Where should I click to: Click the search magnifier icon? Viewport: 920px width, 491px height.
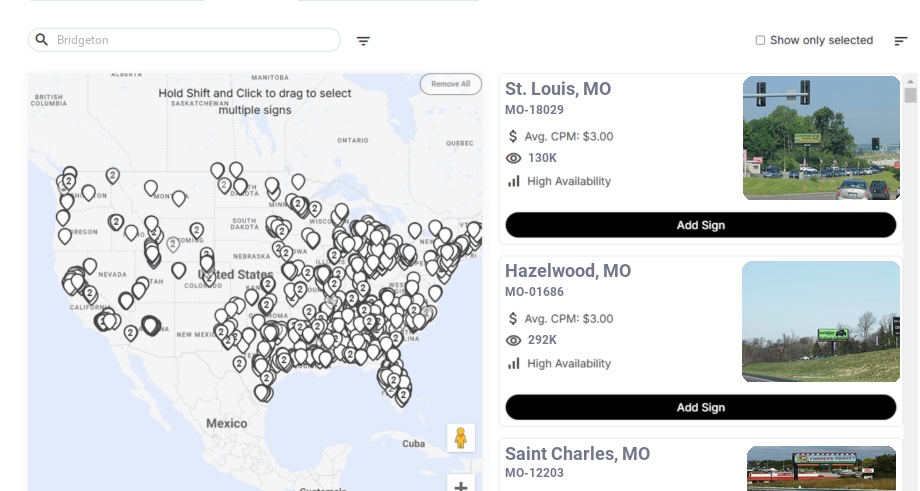coord(42,40)
